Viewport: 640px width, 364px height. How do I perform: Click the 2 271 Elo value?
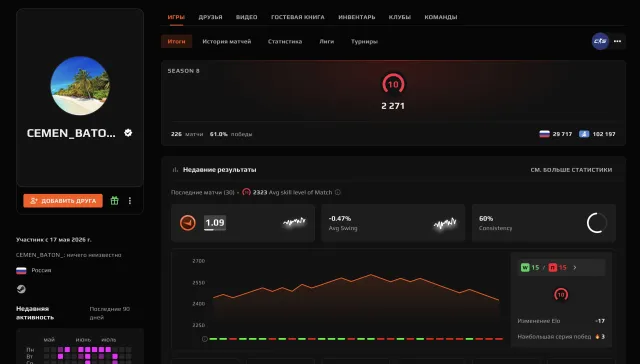[393, 106]
